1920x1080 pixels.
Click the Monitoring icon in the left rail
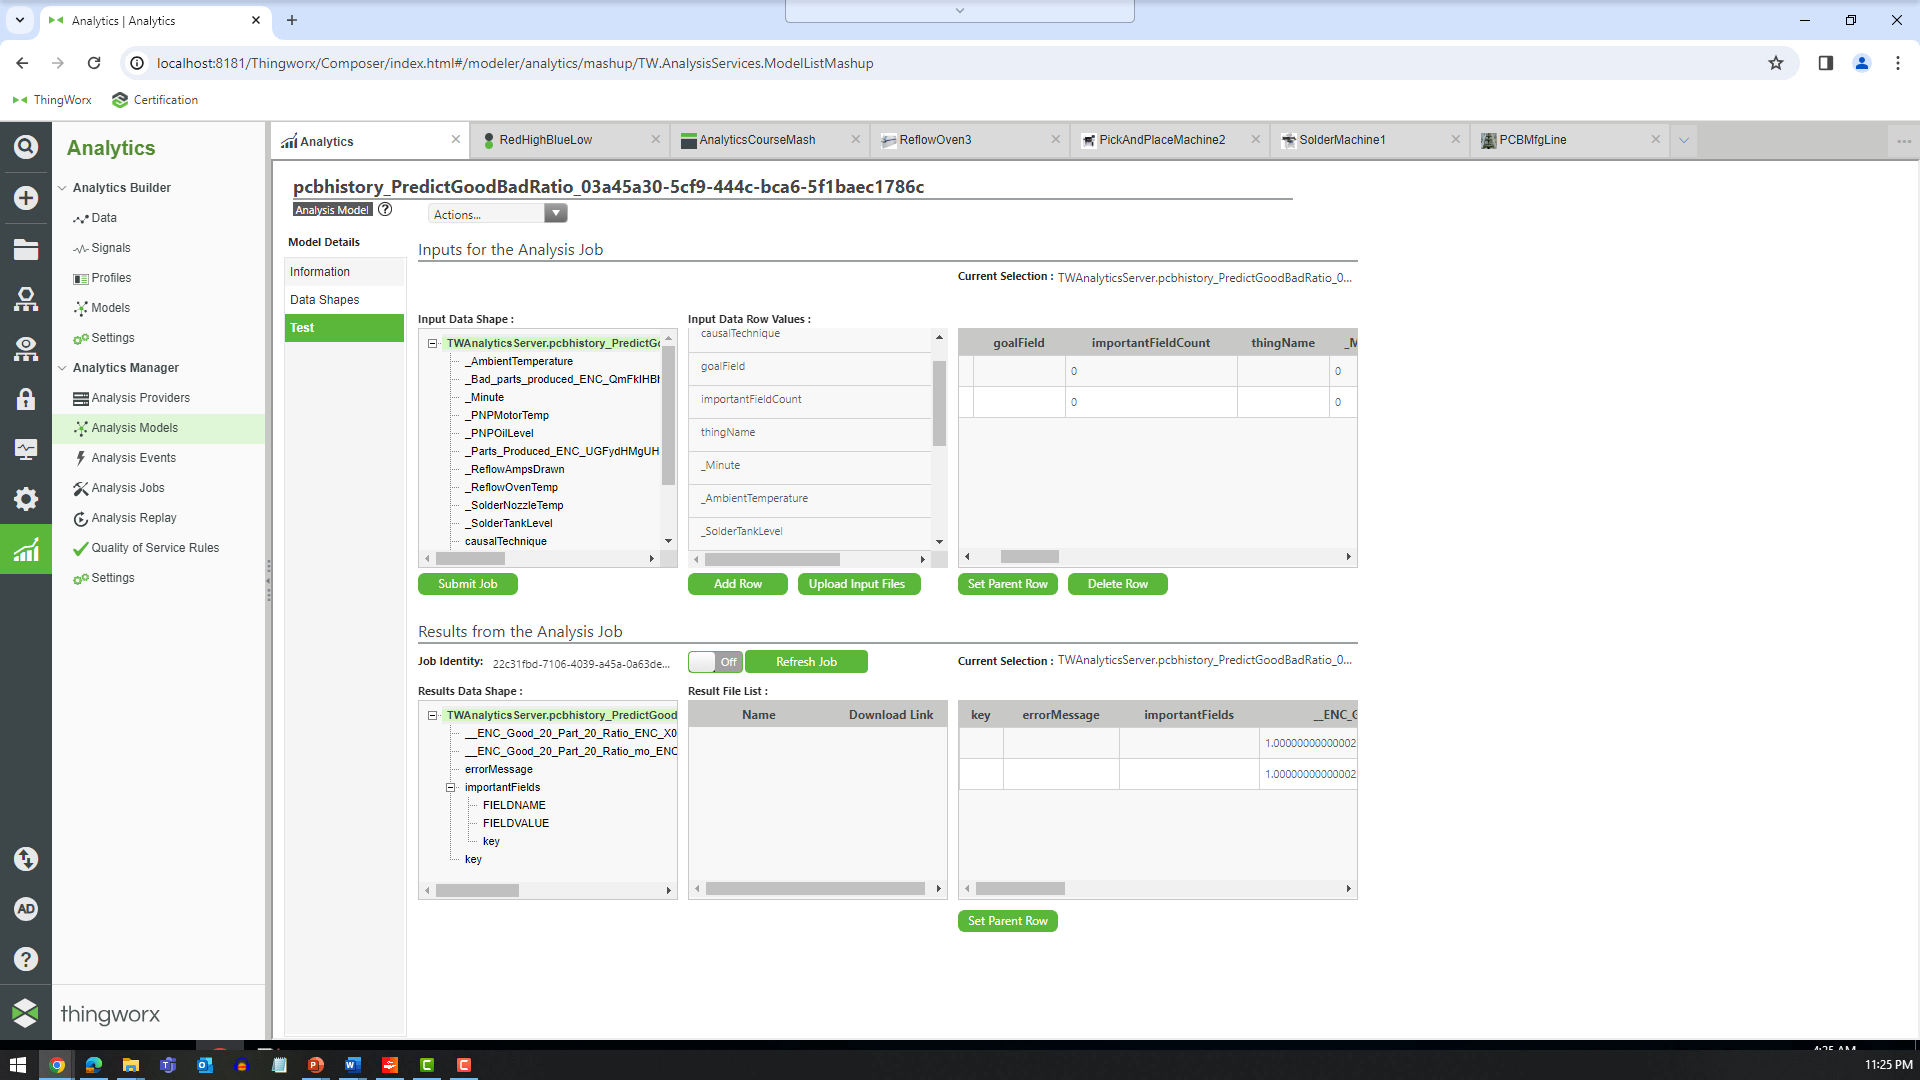click(x=25, y=449)
